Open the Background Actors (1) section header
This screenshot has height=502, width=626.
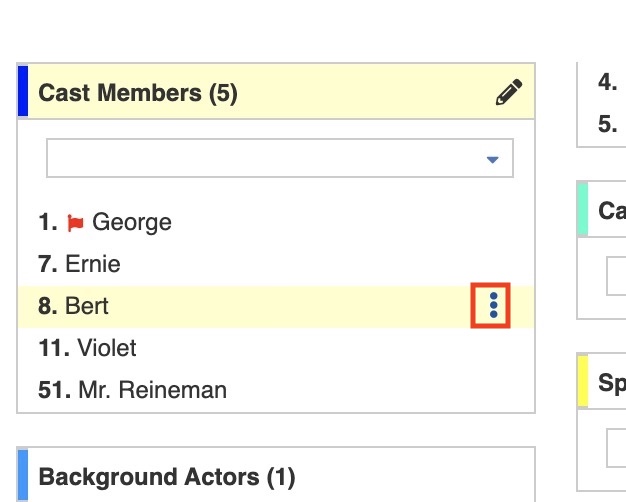pyautogui.click(x=167, y=477)
